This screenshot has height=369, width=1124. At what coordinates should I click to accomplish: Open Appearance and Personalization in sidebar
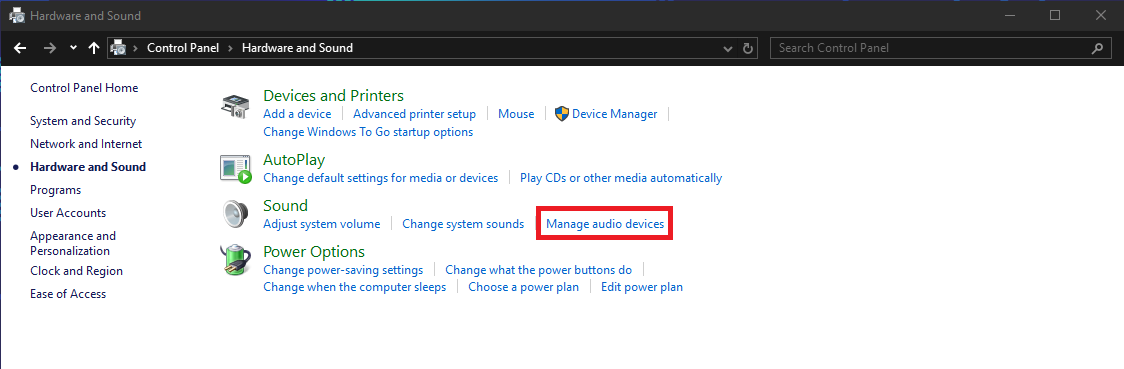[x=72, y=244]
